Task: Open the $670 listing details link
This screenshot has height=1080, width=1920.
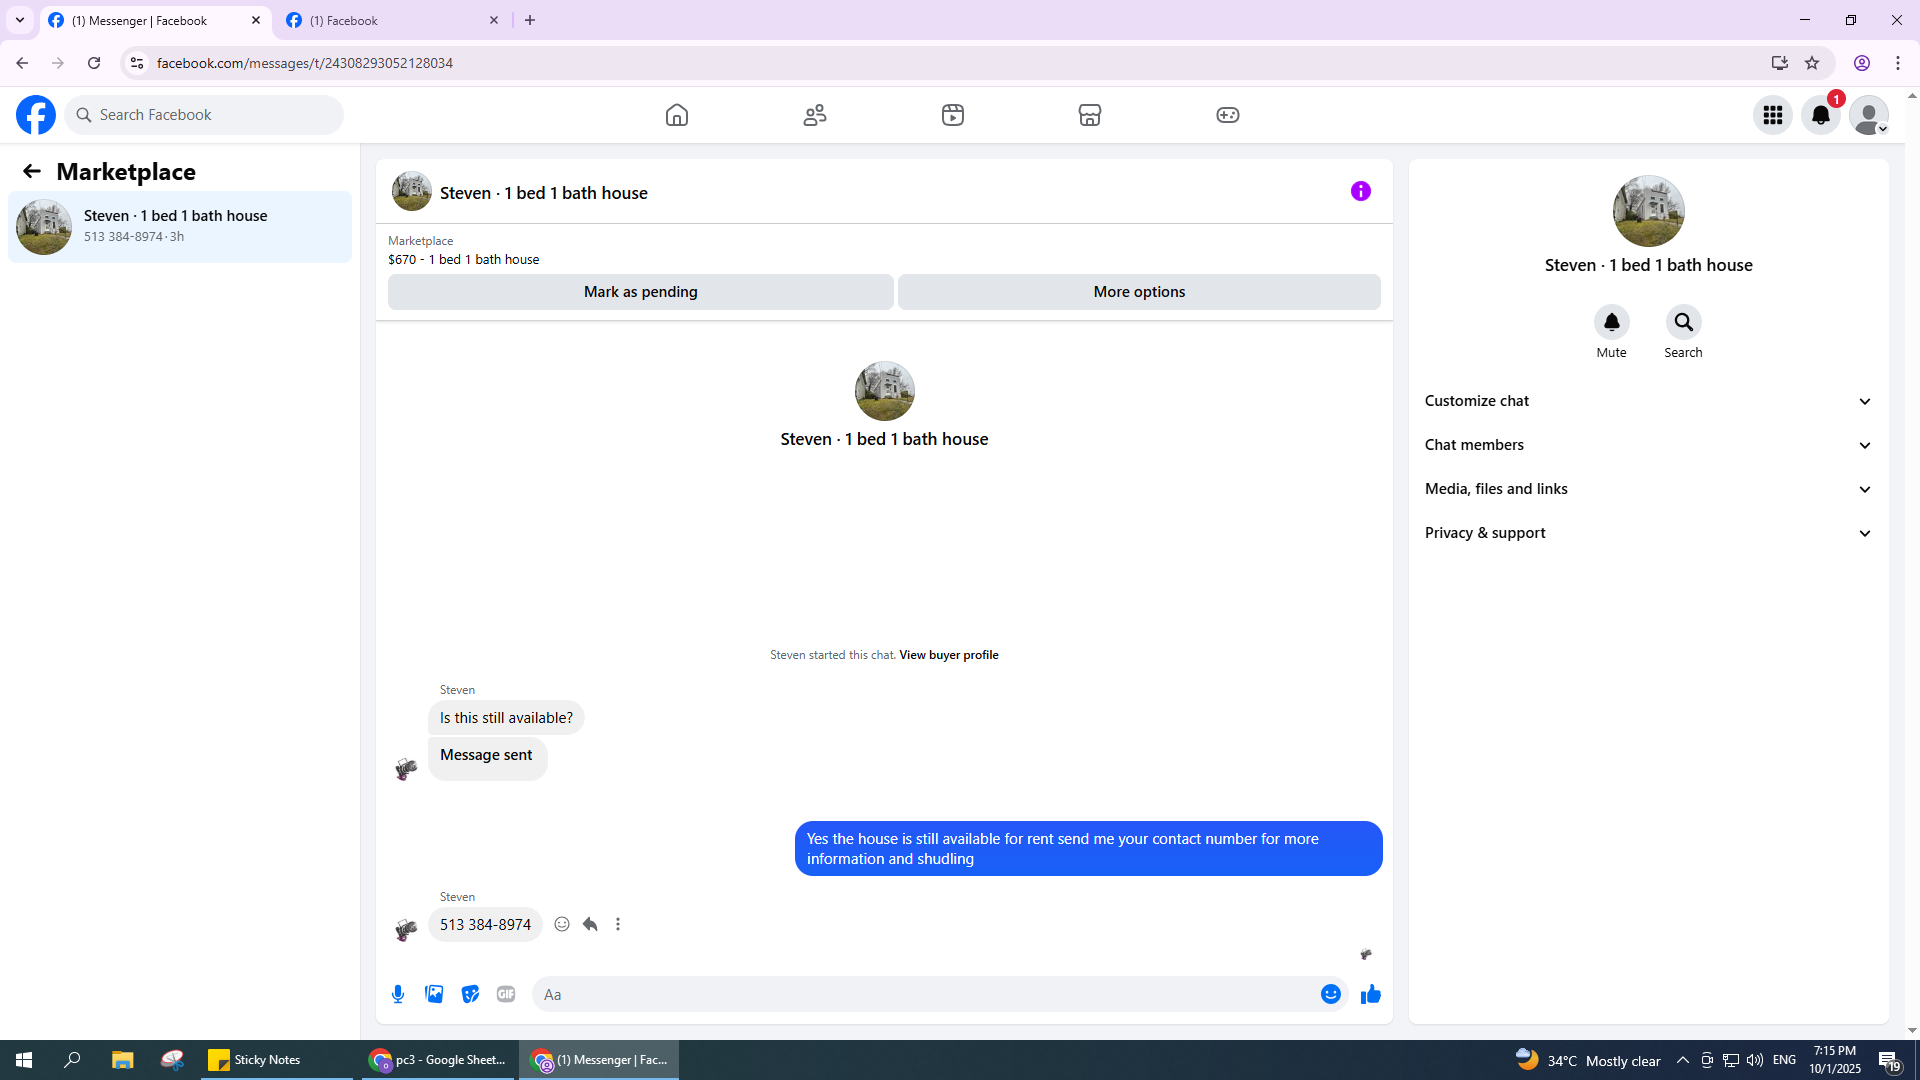Action: coord(464,259)
